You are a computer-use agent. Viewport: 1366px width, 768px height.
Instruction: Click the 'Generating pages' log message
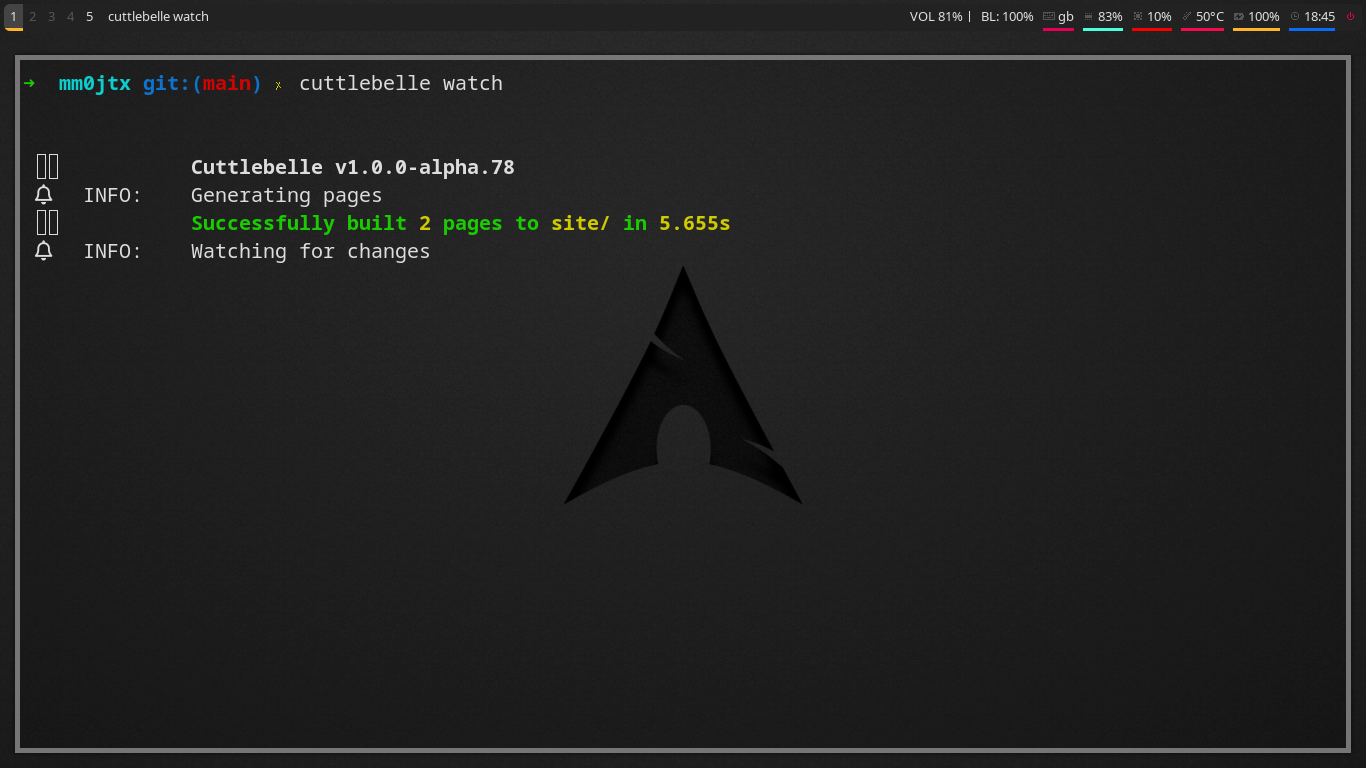[286, 196]
